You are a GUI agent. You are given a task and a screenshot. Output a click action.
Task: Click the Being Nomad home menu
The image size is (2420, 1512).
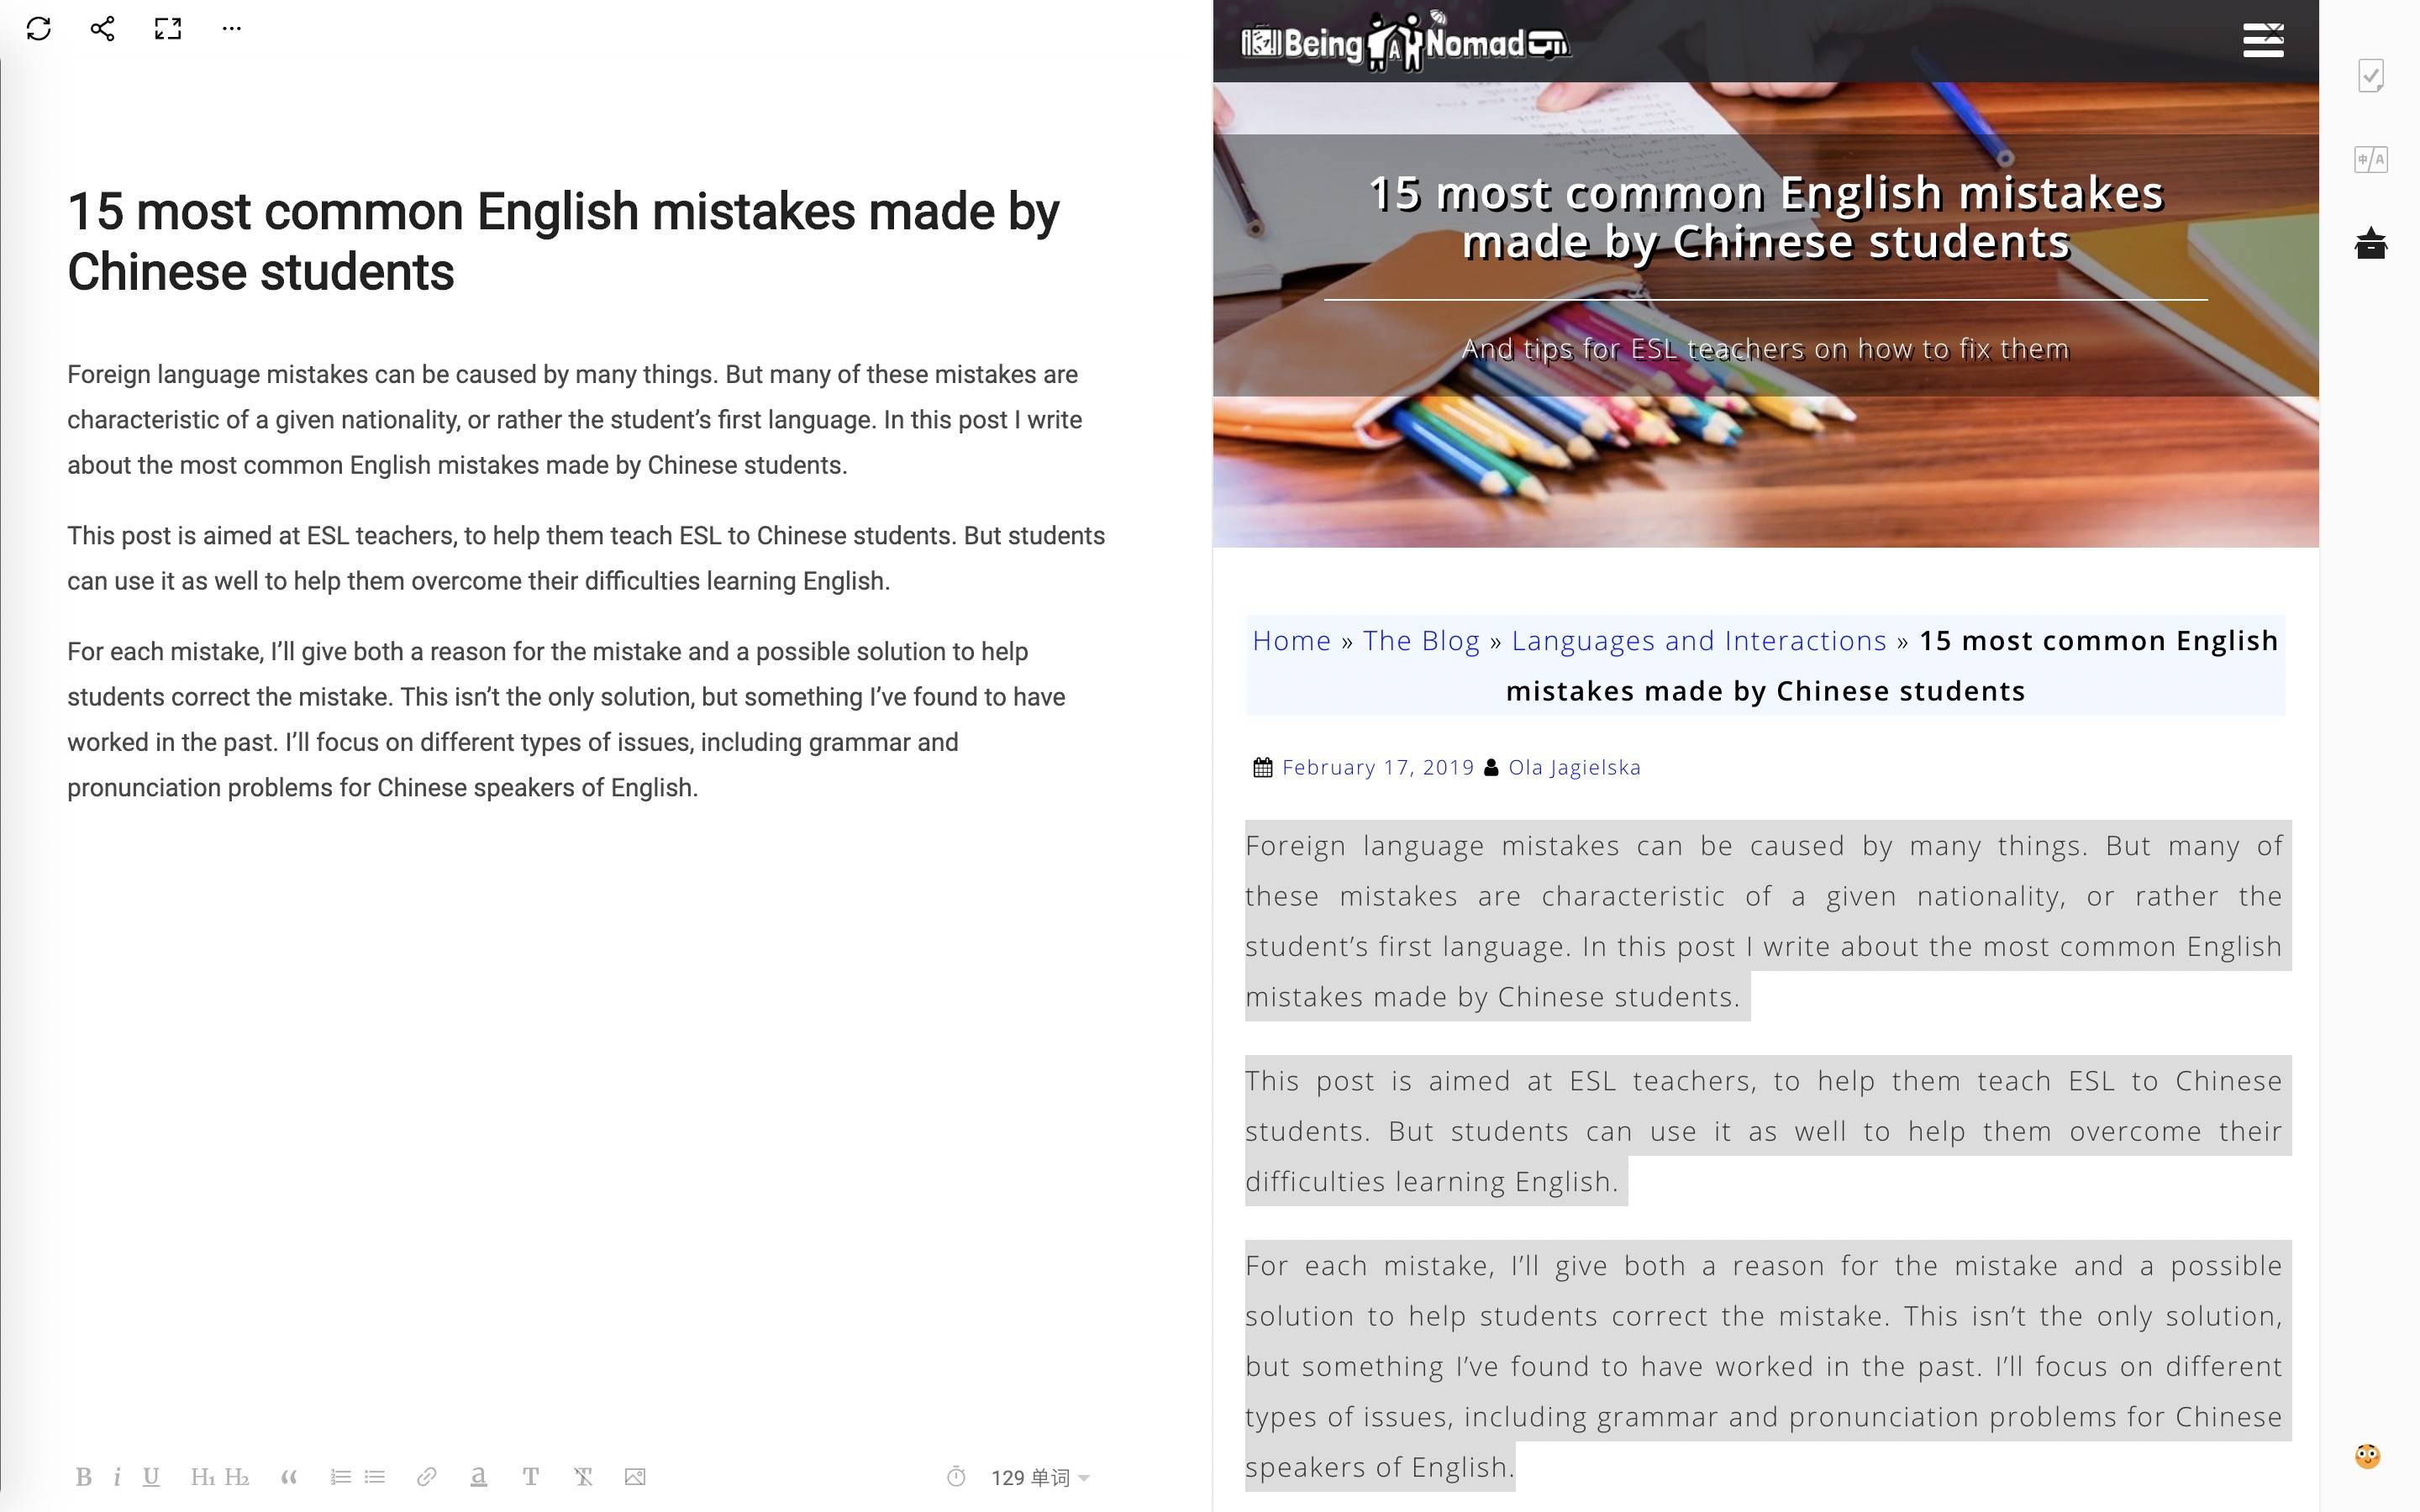click(x=2265, y=40)
